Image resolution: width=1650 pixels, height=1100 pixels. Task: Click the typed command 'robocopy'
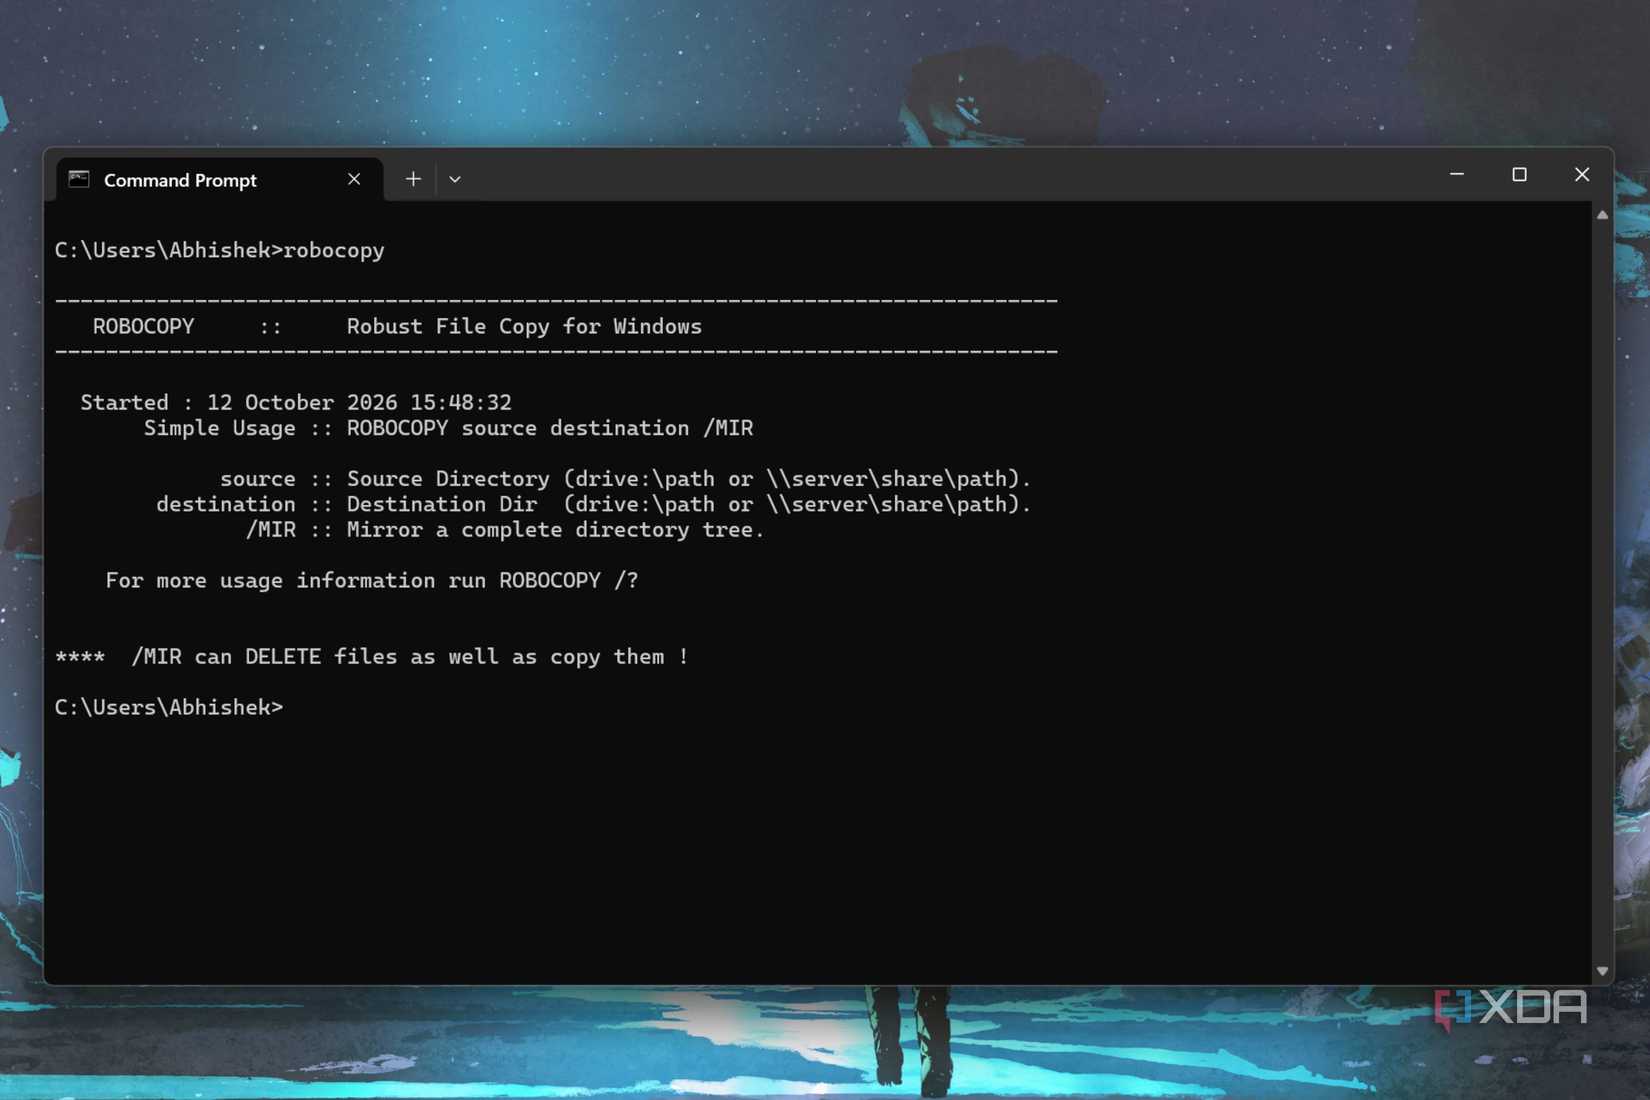[334, 250]
